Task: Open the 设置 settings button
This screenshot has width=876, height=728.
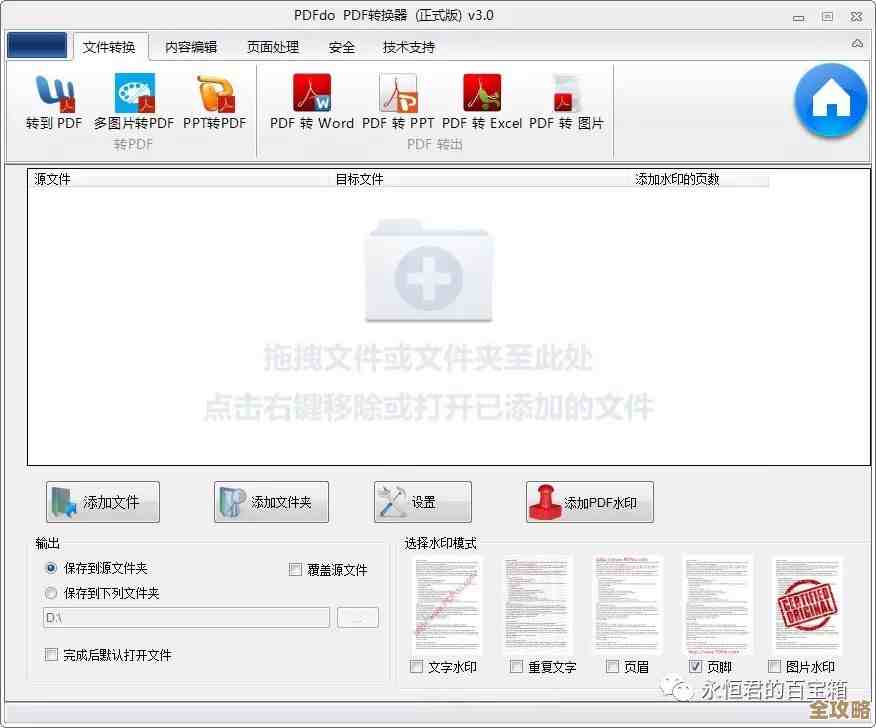Action: coord(422,502)
